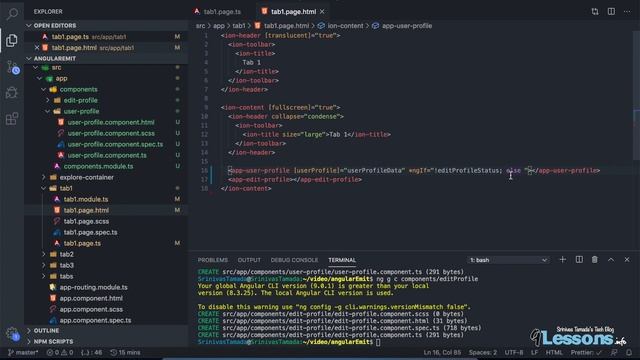The height and width of the screenshot is (360, 640).
Task: Open the Extensions view
Action: point(12,119)
